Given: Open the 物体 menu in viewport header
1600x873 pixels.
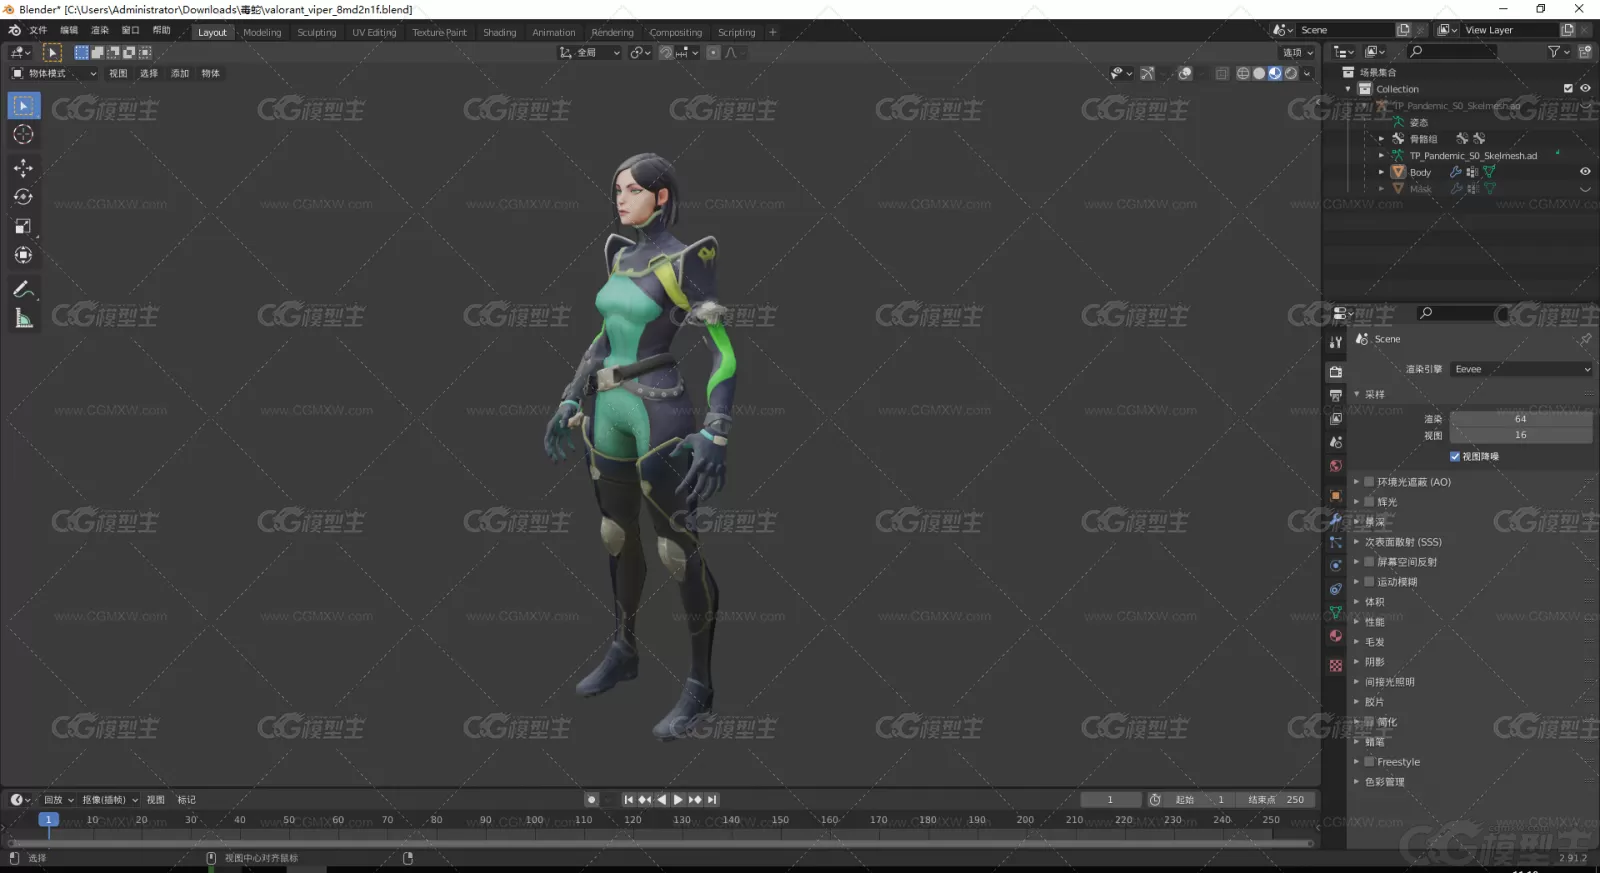Looking at the screenshot, I should click(211, 74).
